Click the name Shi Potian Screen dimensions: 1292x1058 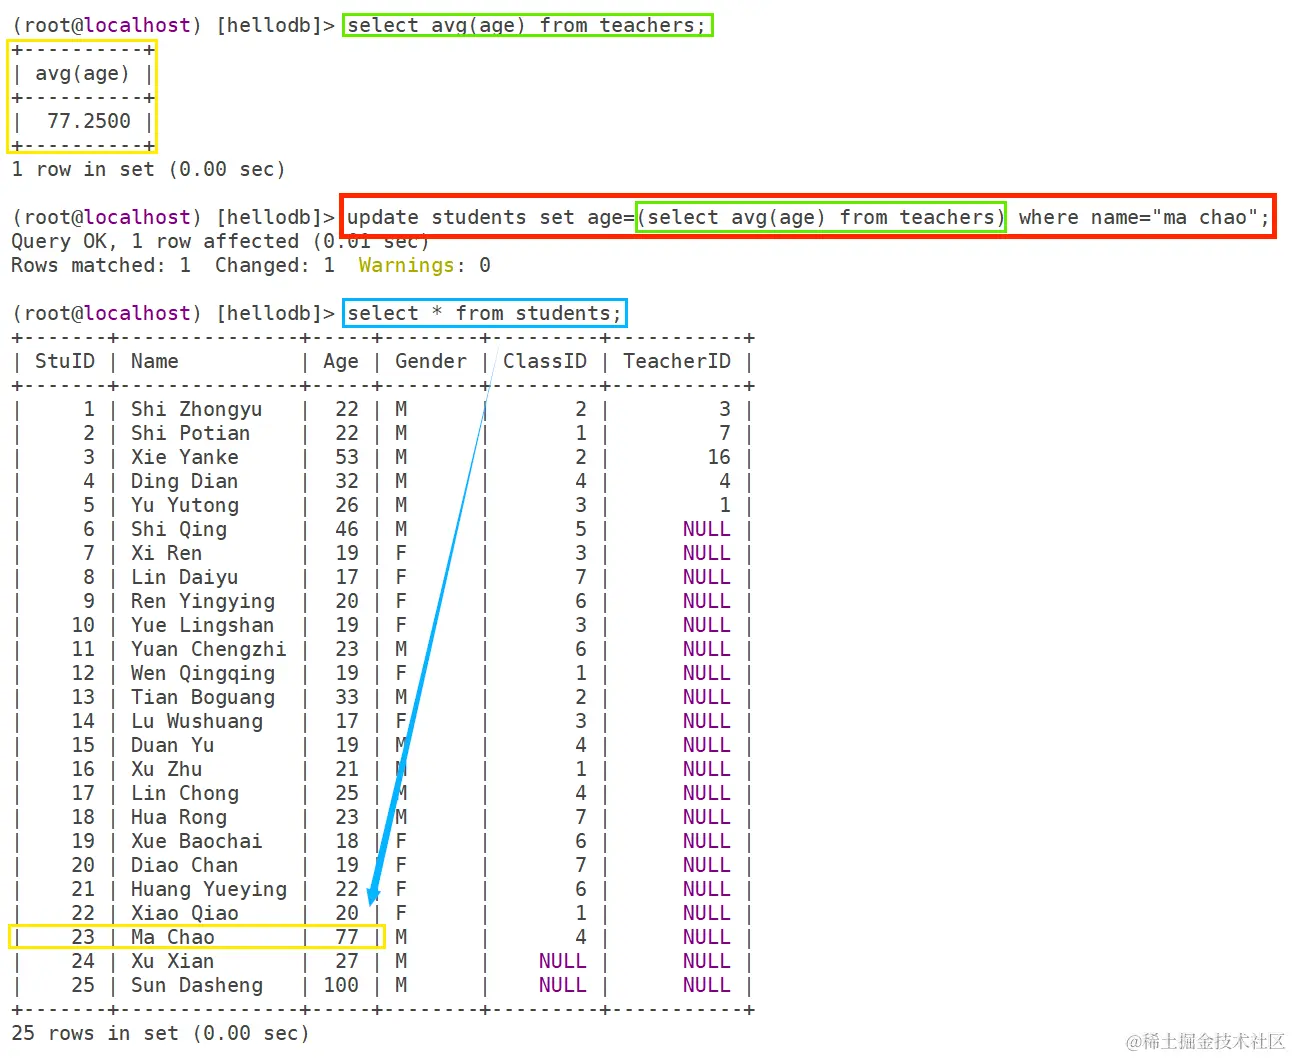[x=190, y=433]
